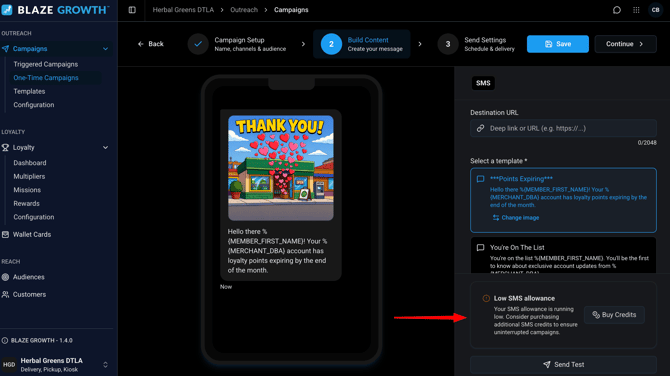Viewport: 670px width, 376px height.
Task: Click the Thank You preview image
Action: click(281, 168)
